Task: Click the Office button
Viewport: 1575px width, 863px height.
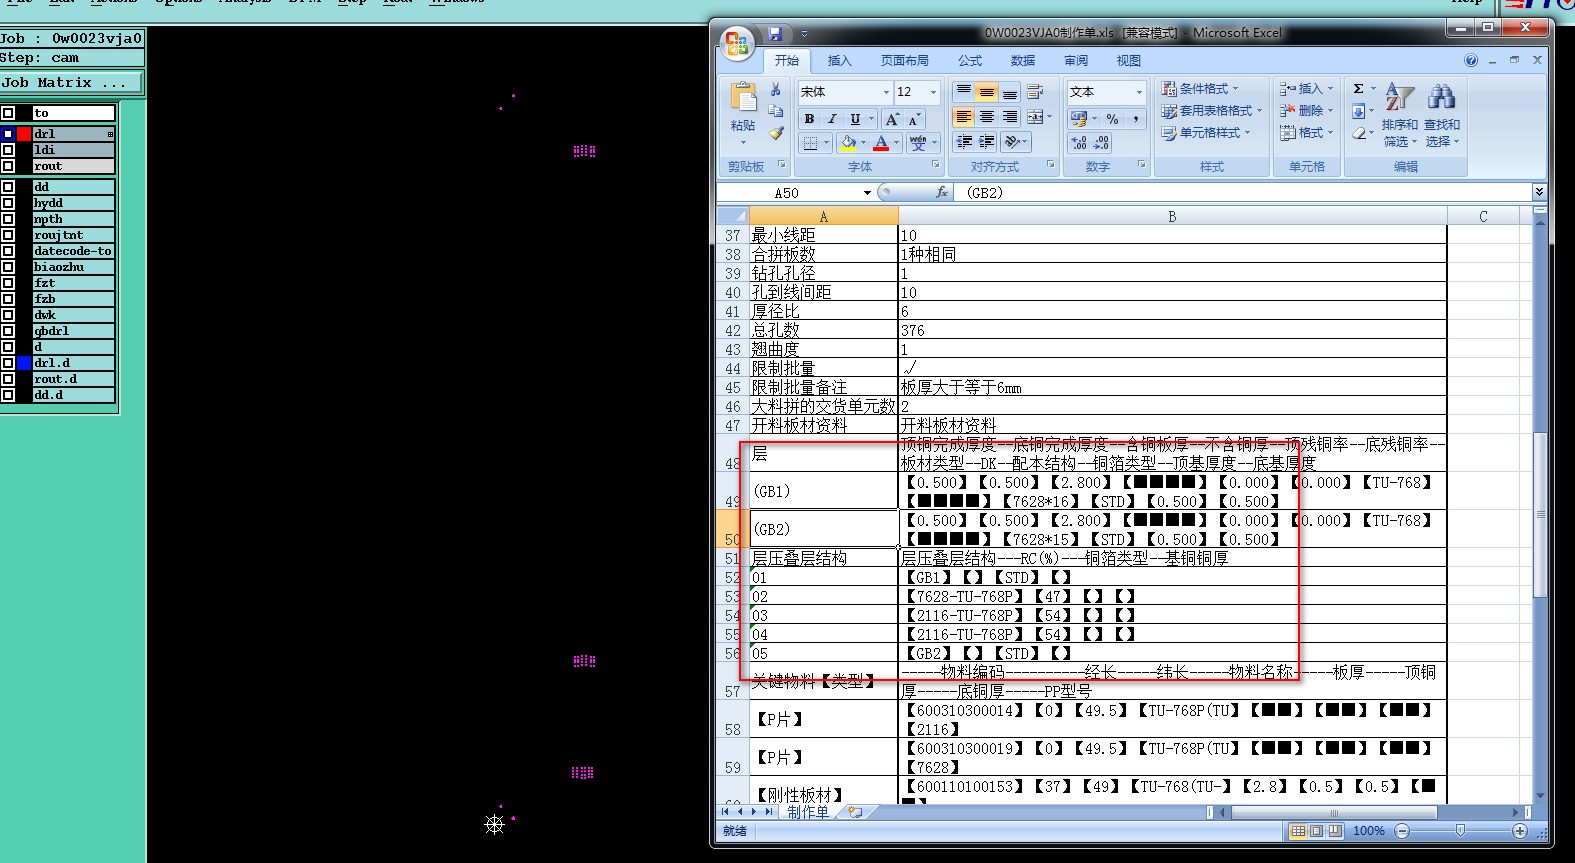Action: point(737,43)
